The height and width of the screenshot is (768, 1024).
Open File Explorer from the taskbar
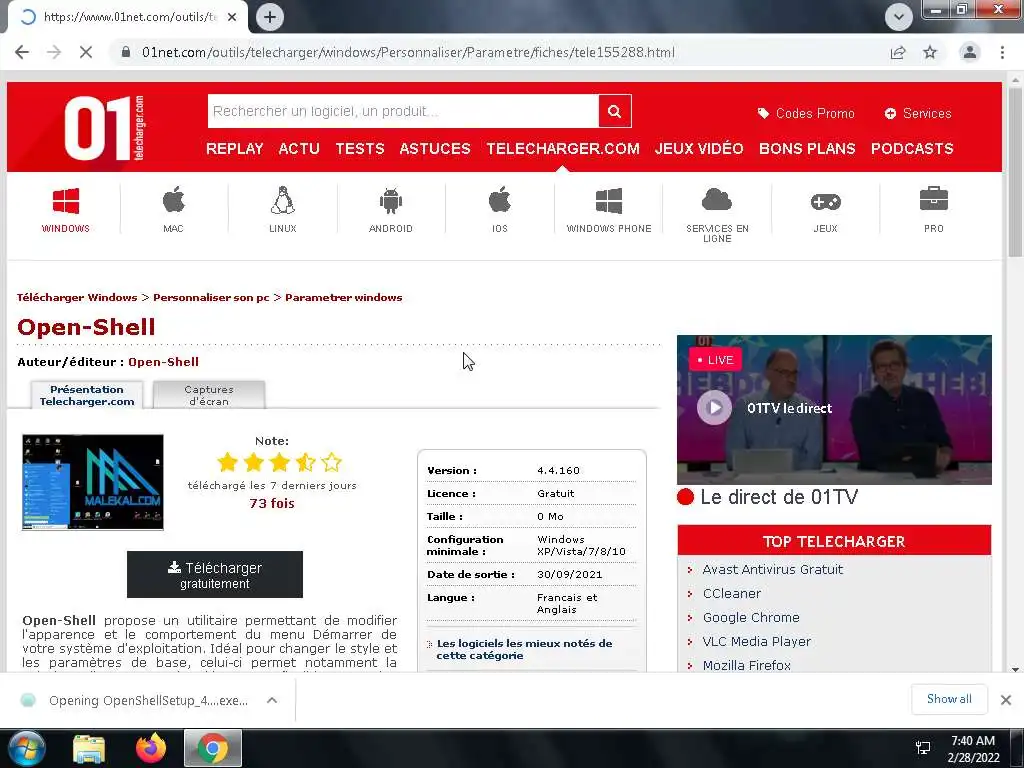coord(89,749)
